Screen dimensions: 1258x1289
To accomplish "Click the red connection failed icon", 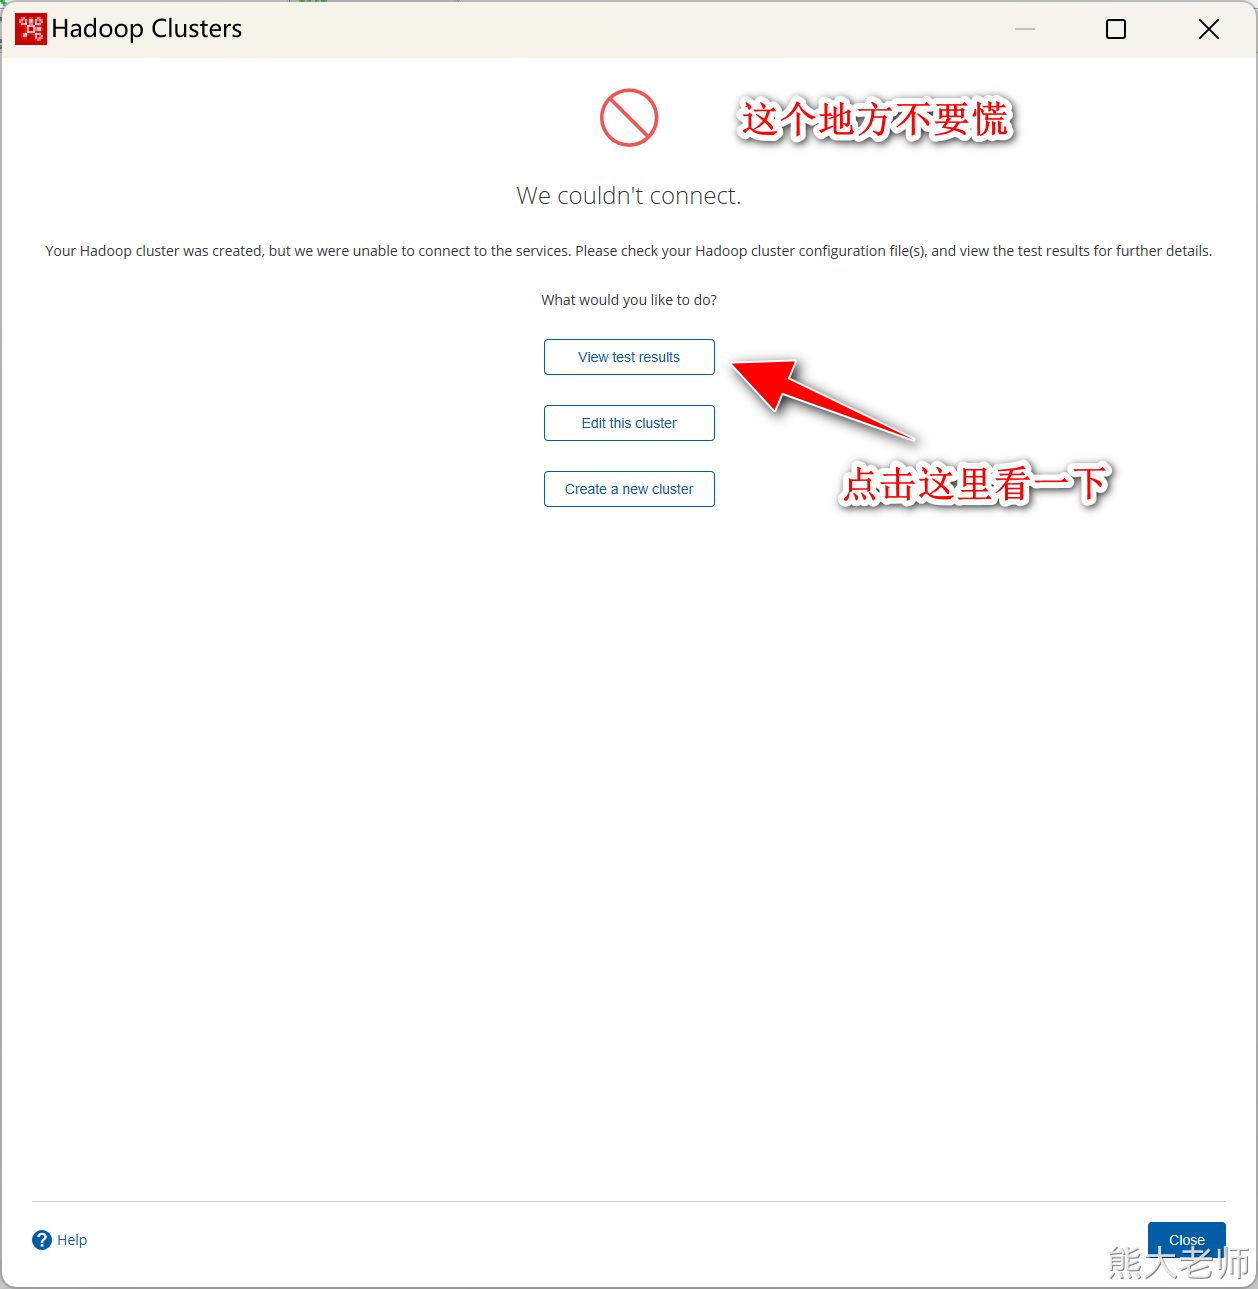I will coord(629,118).
